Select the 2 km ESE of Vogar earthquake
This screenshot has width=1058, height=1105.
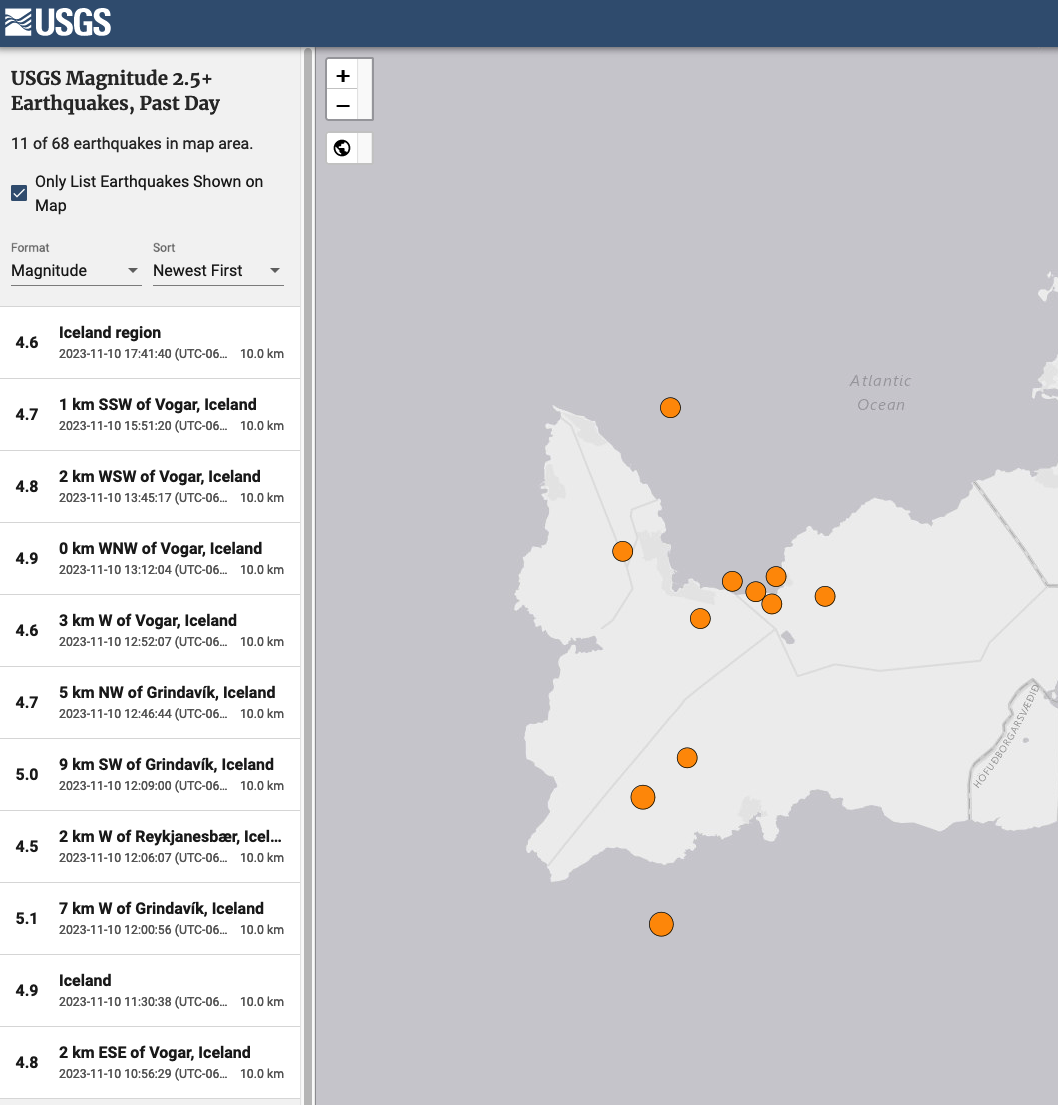point(150,1062)
